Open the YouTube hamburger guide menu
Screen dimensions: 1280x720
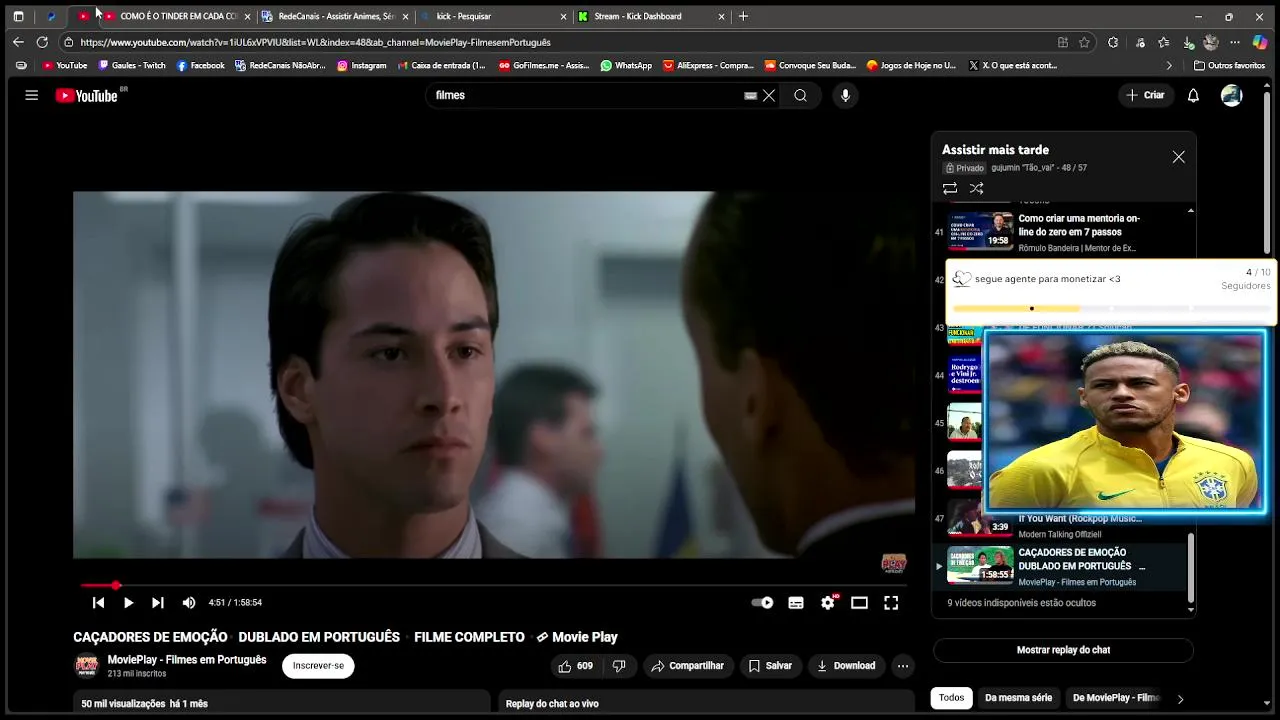[31, 95]
